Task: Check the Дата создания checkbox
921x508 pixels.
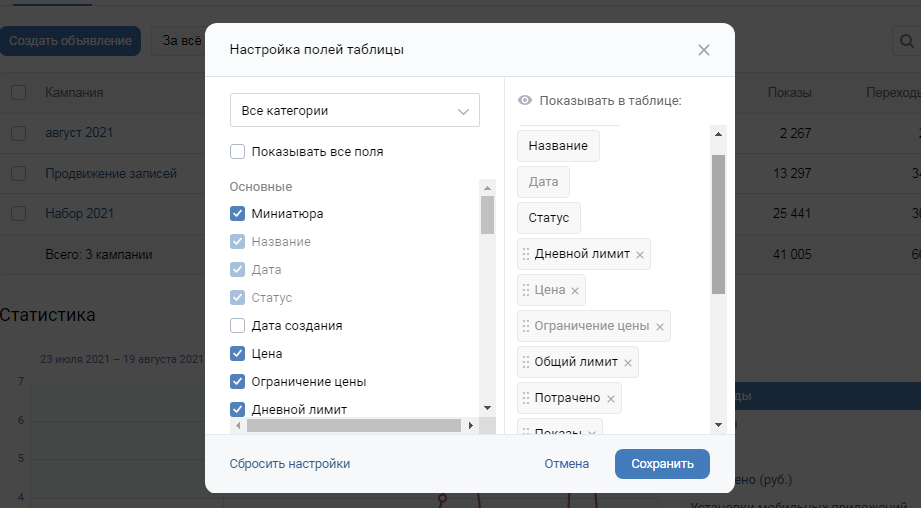Action: click(237, 325)
